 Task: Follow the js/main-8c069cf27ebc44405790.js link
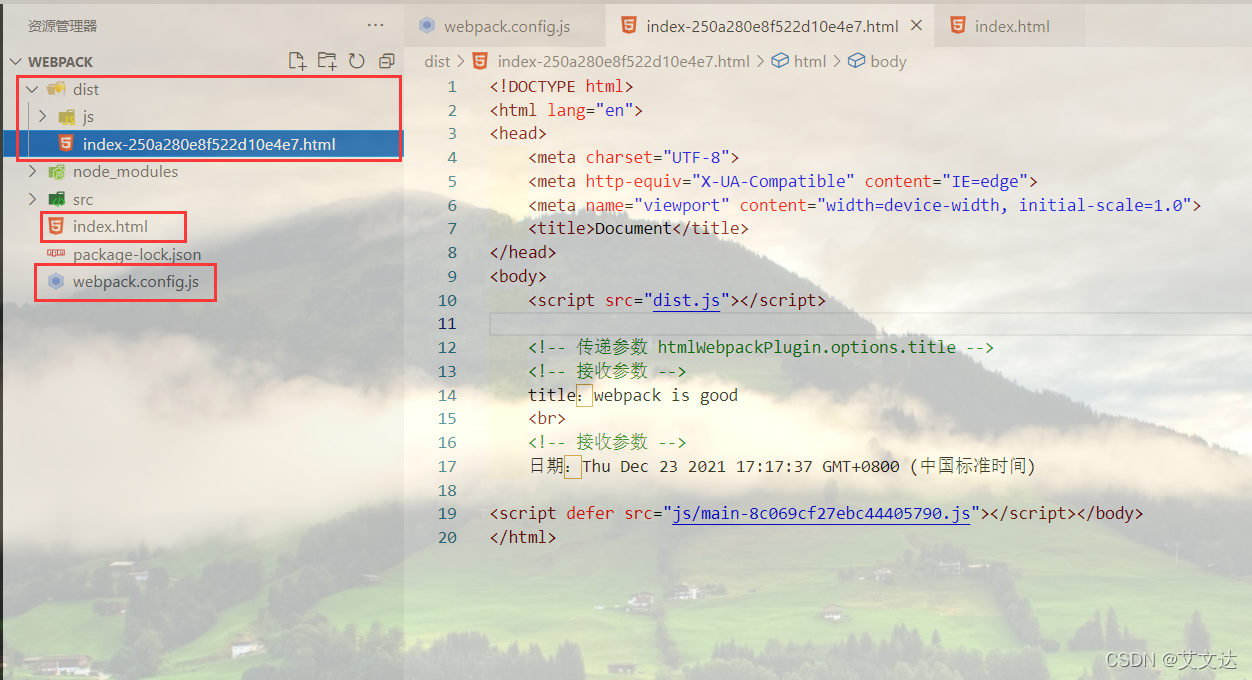(x=821, y=514)
